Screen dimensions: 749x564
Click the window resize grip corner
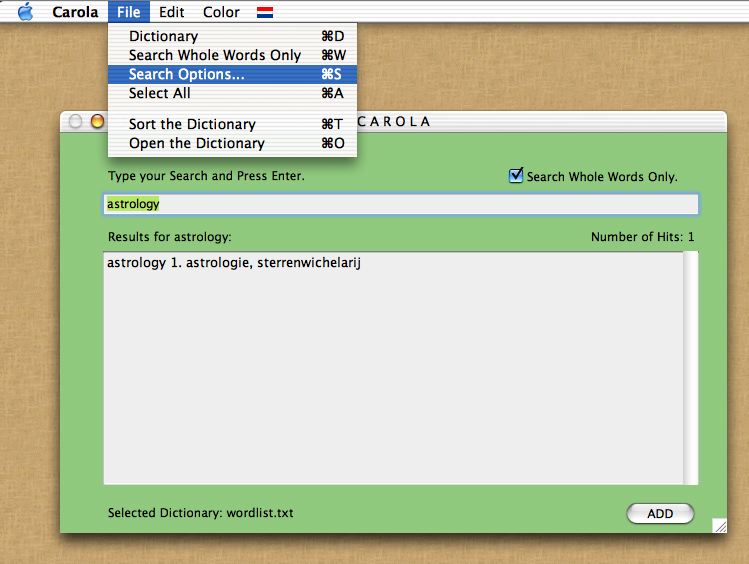coord(719,525)
